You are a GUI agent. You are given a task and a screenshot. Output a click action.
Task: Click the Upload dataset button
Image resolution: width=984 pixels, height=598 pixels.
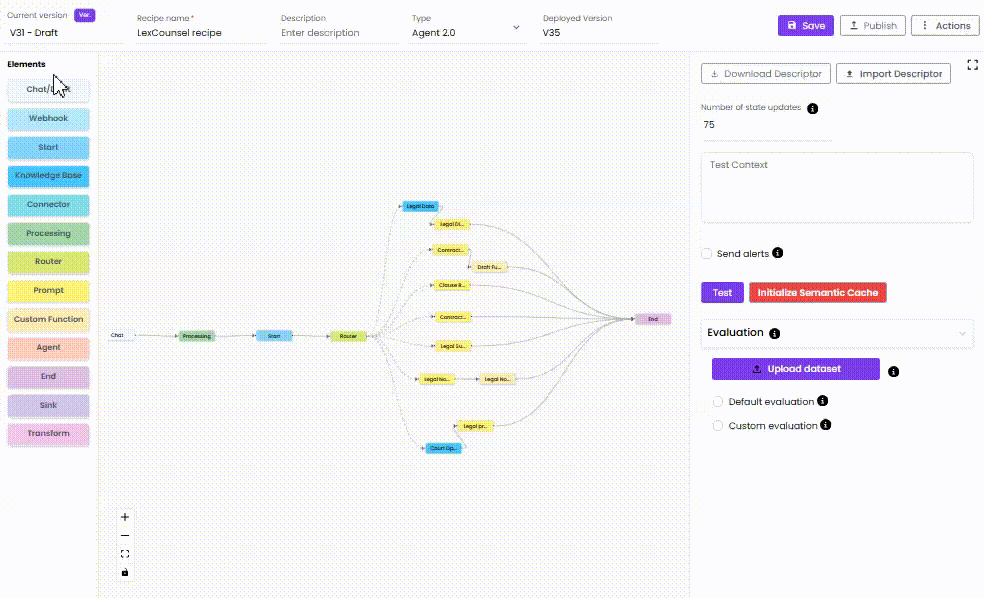coord(795,369)
